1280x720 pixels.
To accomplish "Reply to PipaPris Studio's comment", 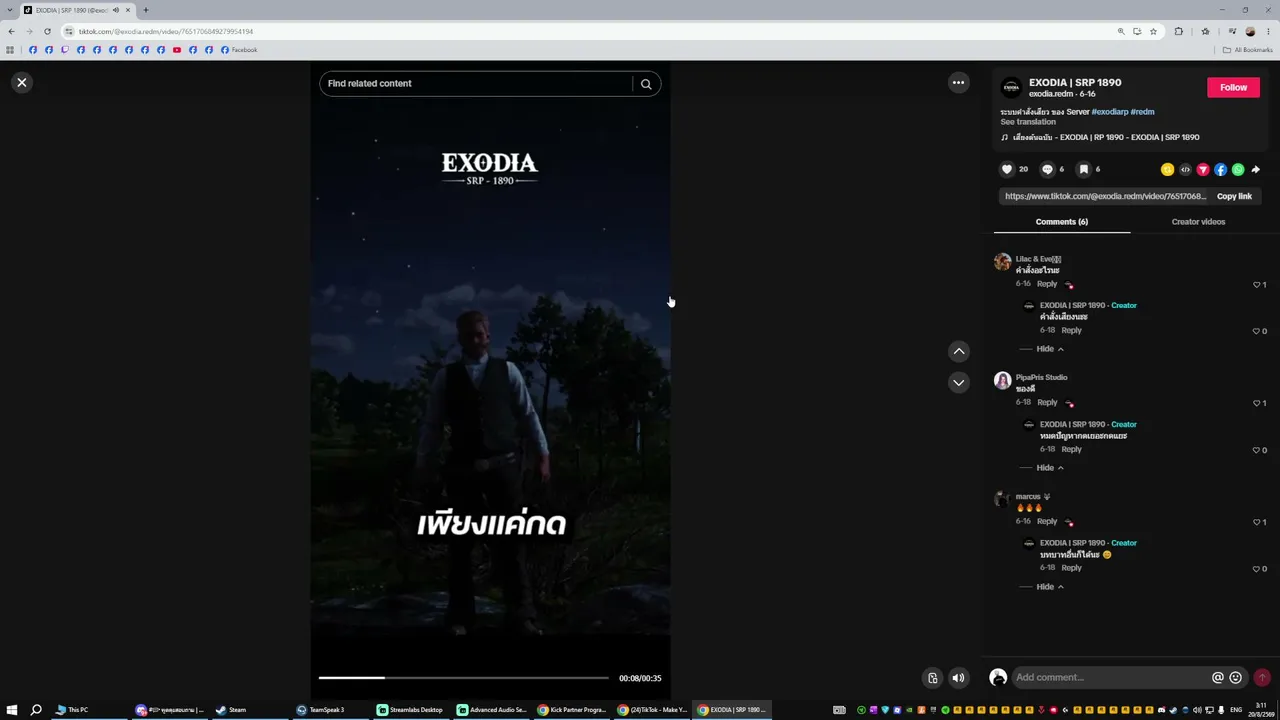I will coord(1047,403).
